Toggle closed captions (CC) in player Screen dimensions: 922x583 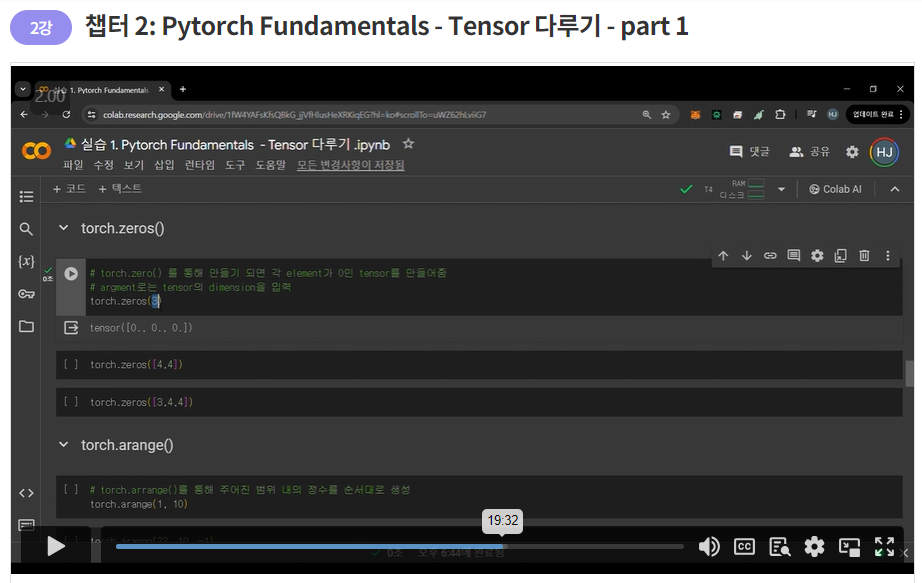pos(744,547)
